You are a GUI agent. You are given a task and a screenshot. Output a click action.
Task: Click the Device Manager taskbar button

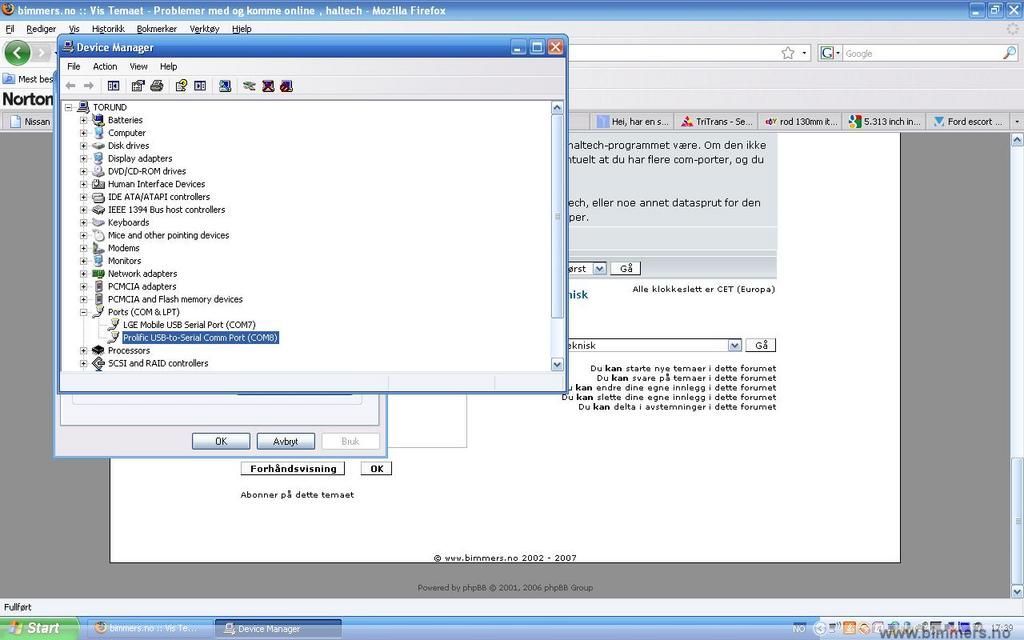[278, 629]
